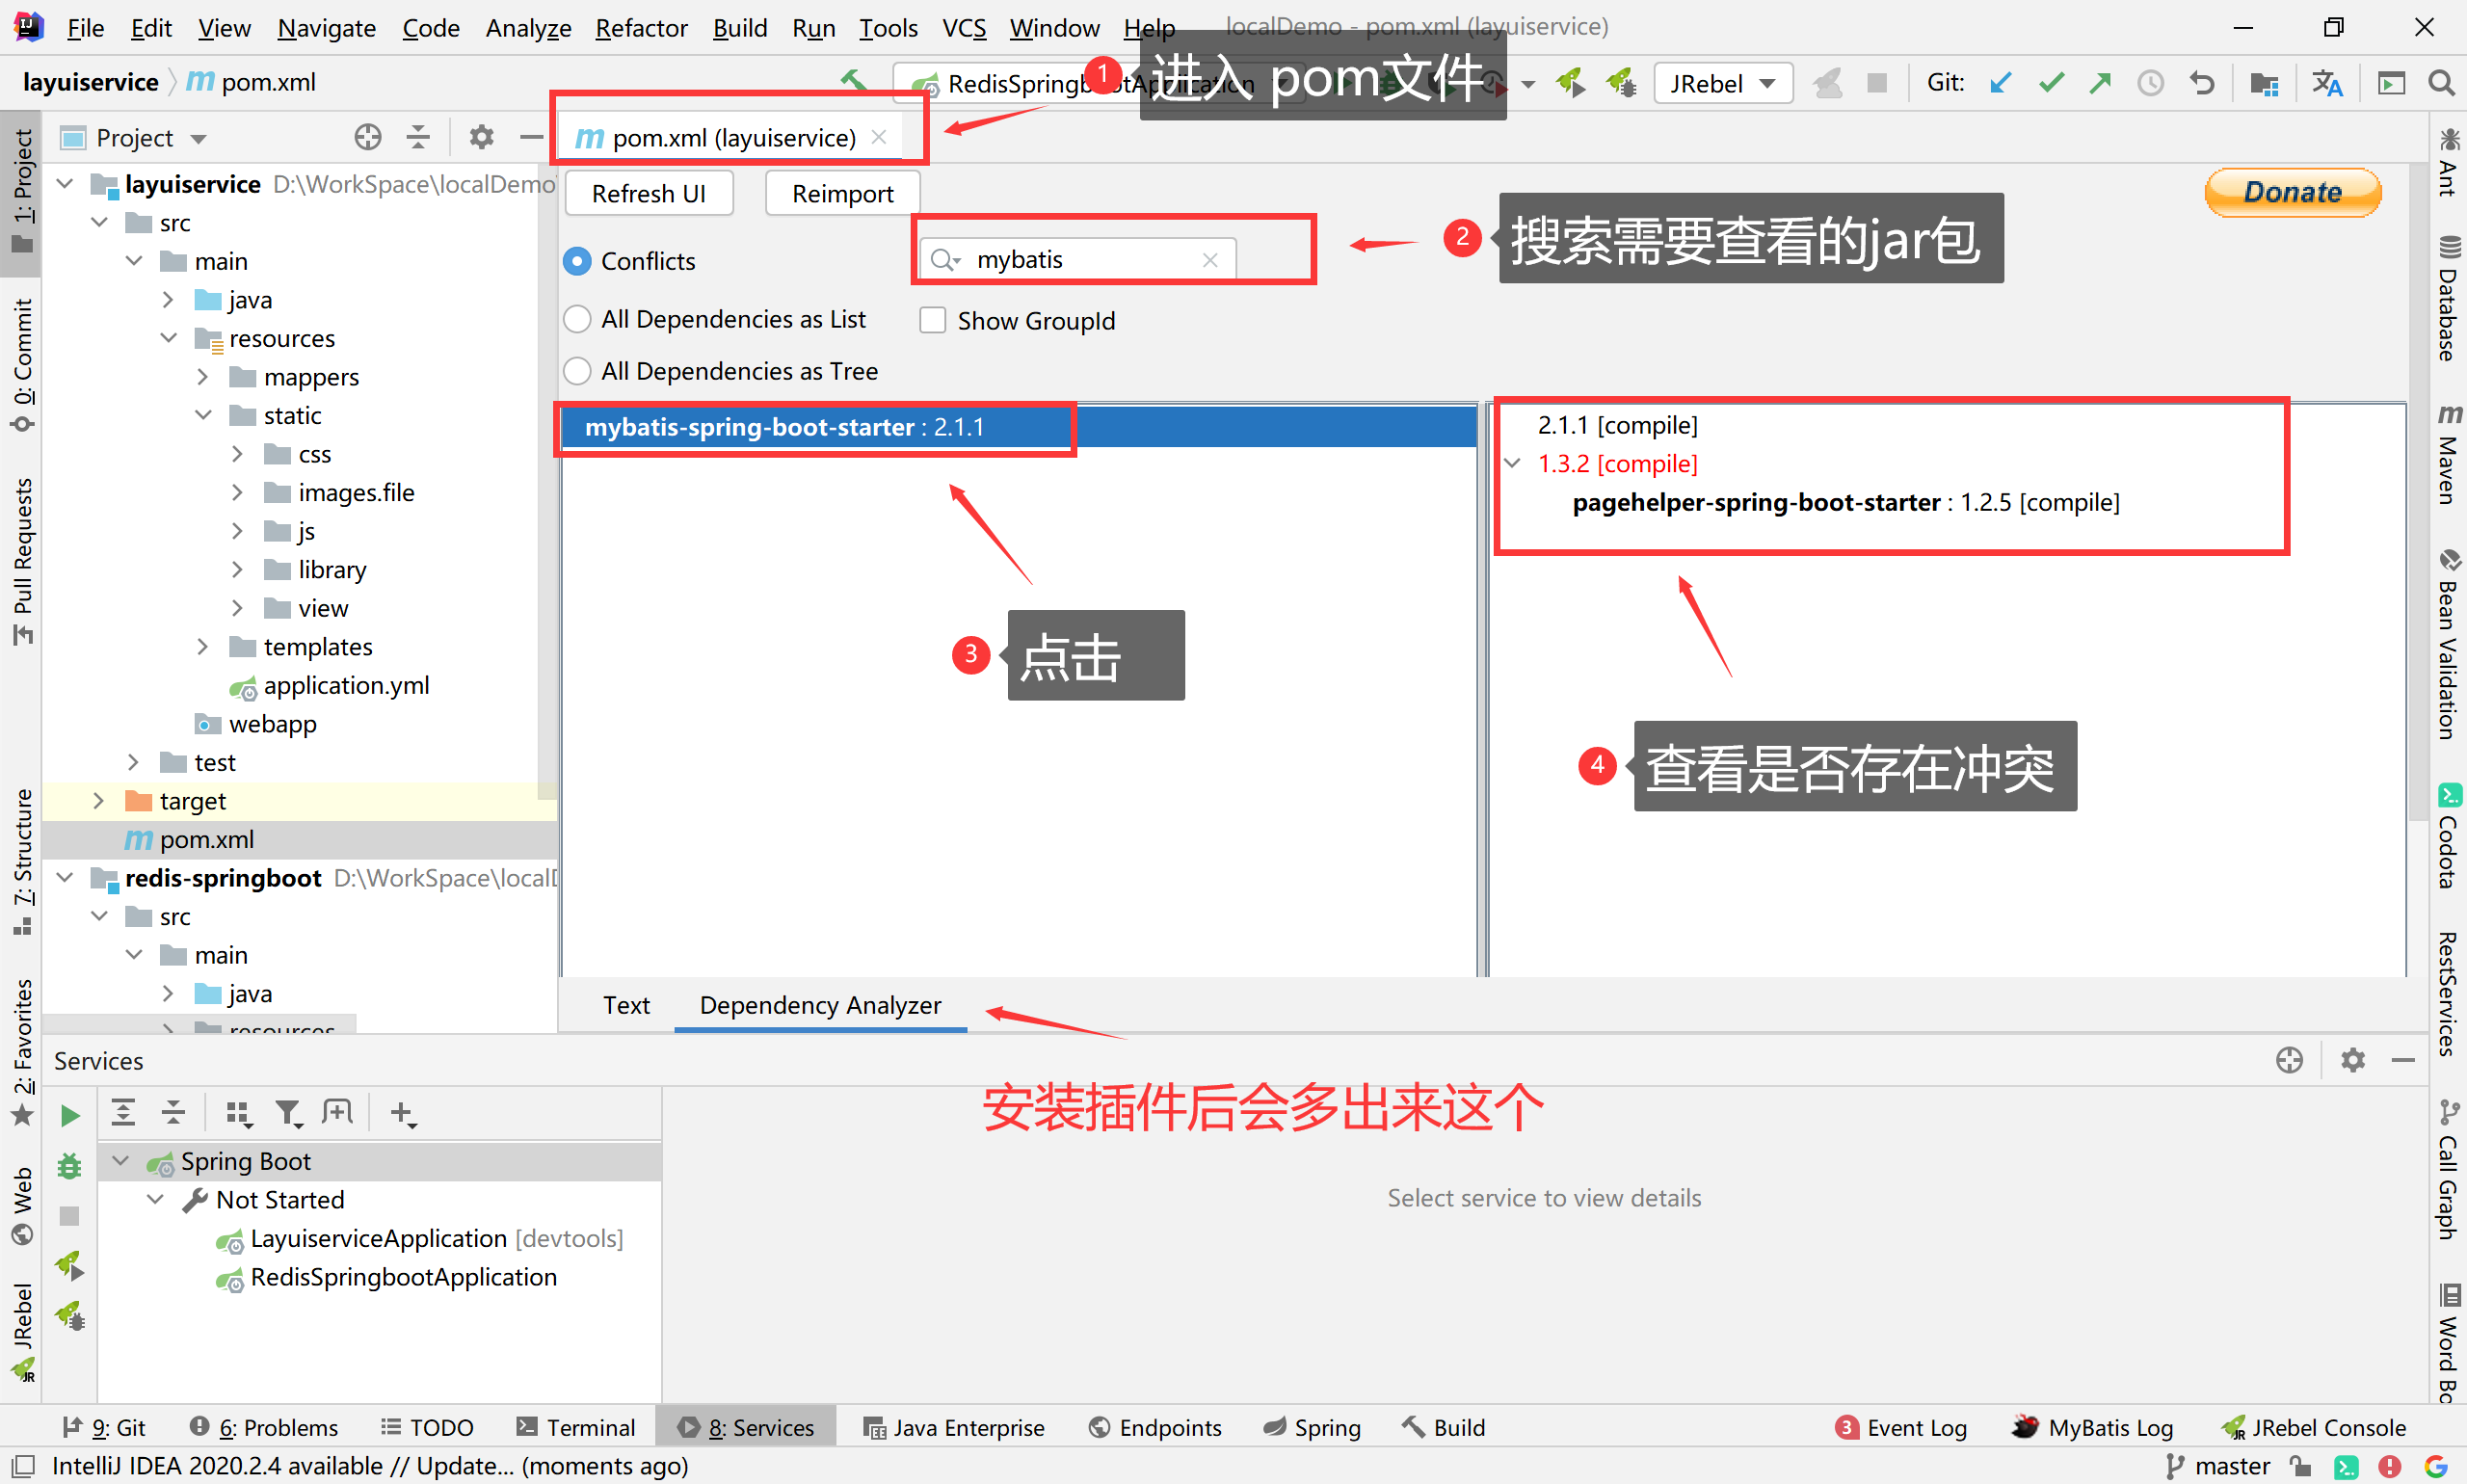The width and height of the screenshot is (2467, 1484).
Task: Click the Git push arrow icon
Action: pos(2100,83)
